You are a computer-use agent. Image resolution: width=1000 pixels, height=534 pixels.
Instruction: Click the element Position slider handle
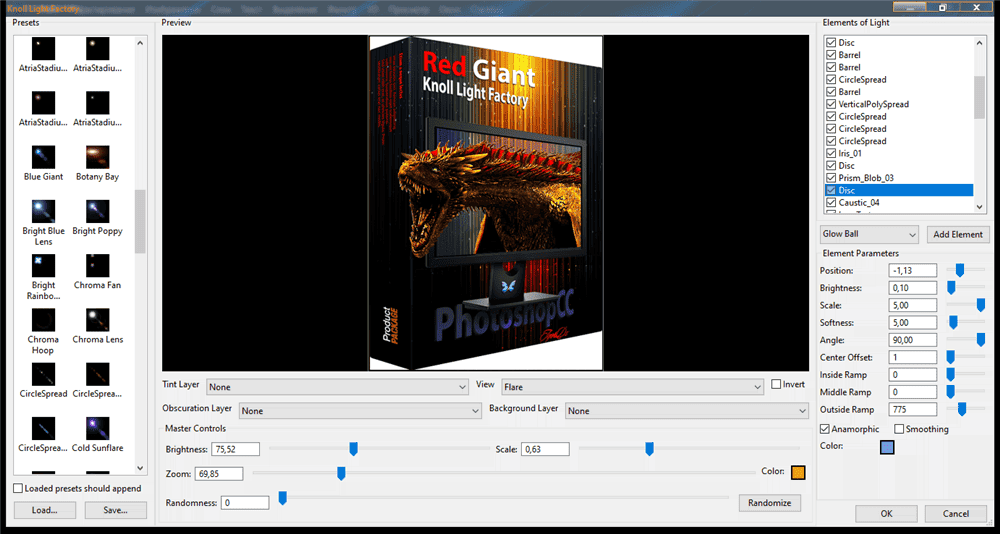pyautogui.click(x=959, y=271)
